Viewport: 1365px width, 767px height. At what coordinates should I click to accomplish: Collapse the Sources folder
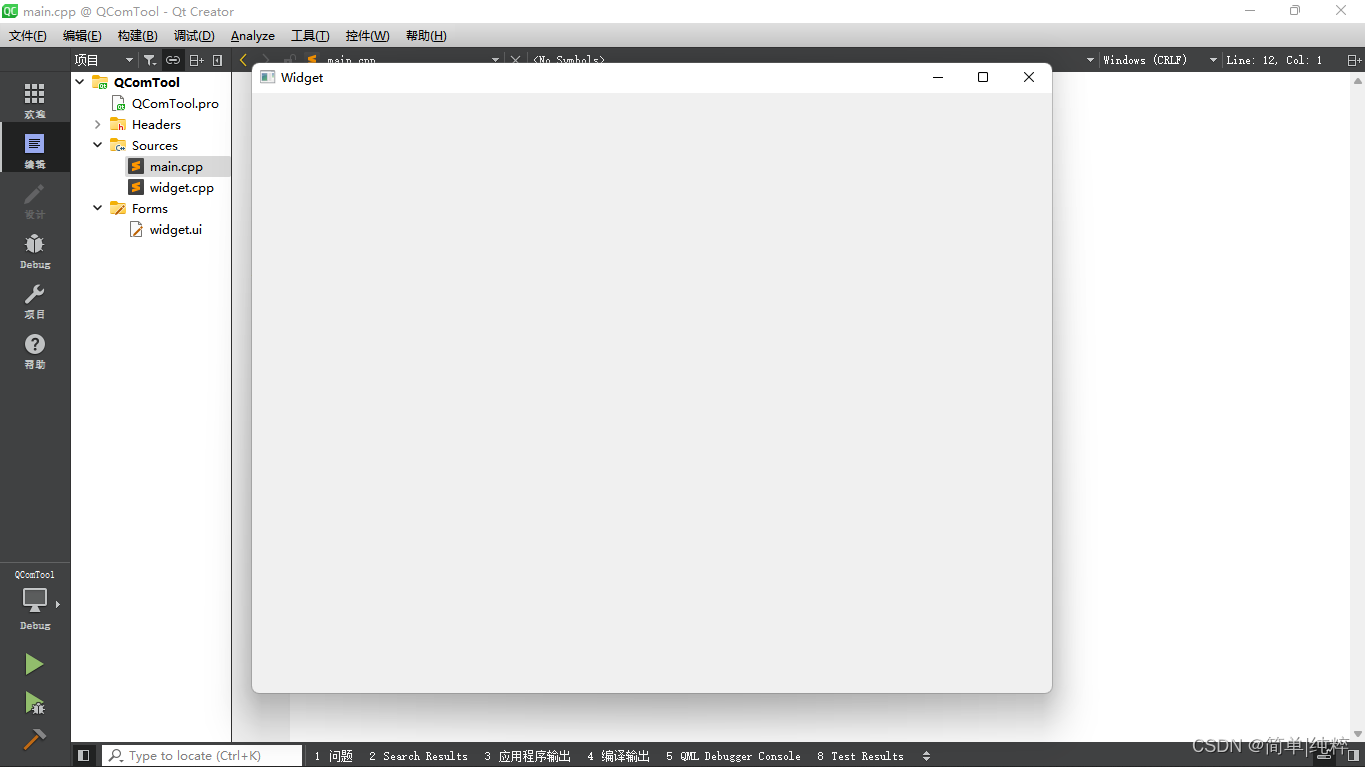98,145
